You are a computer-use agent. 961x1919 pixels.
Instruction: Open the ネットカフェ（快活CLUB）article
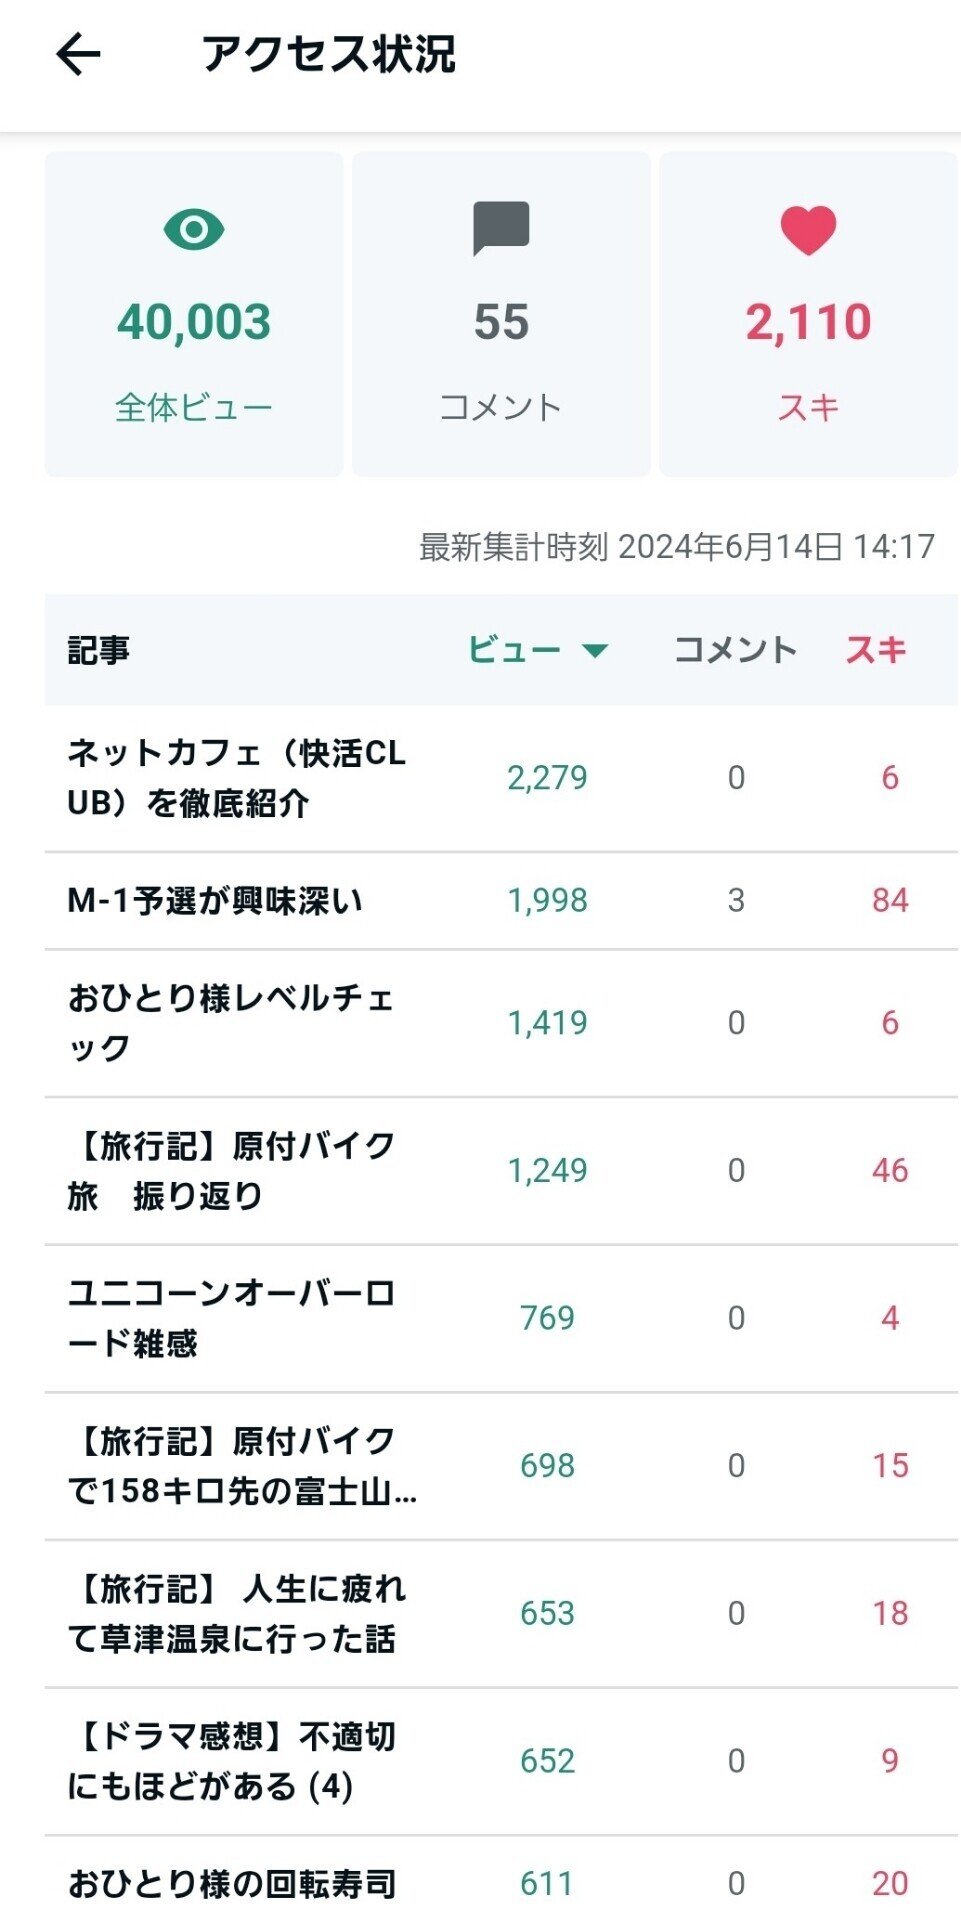237,778
